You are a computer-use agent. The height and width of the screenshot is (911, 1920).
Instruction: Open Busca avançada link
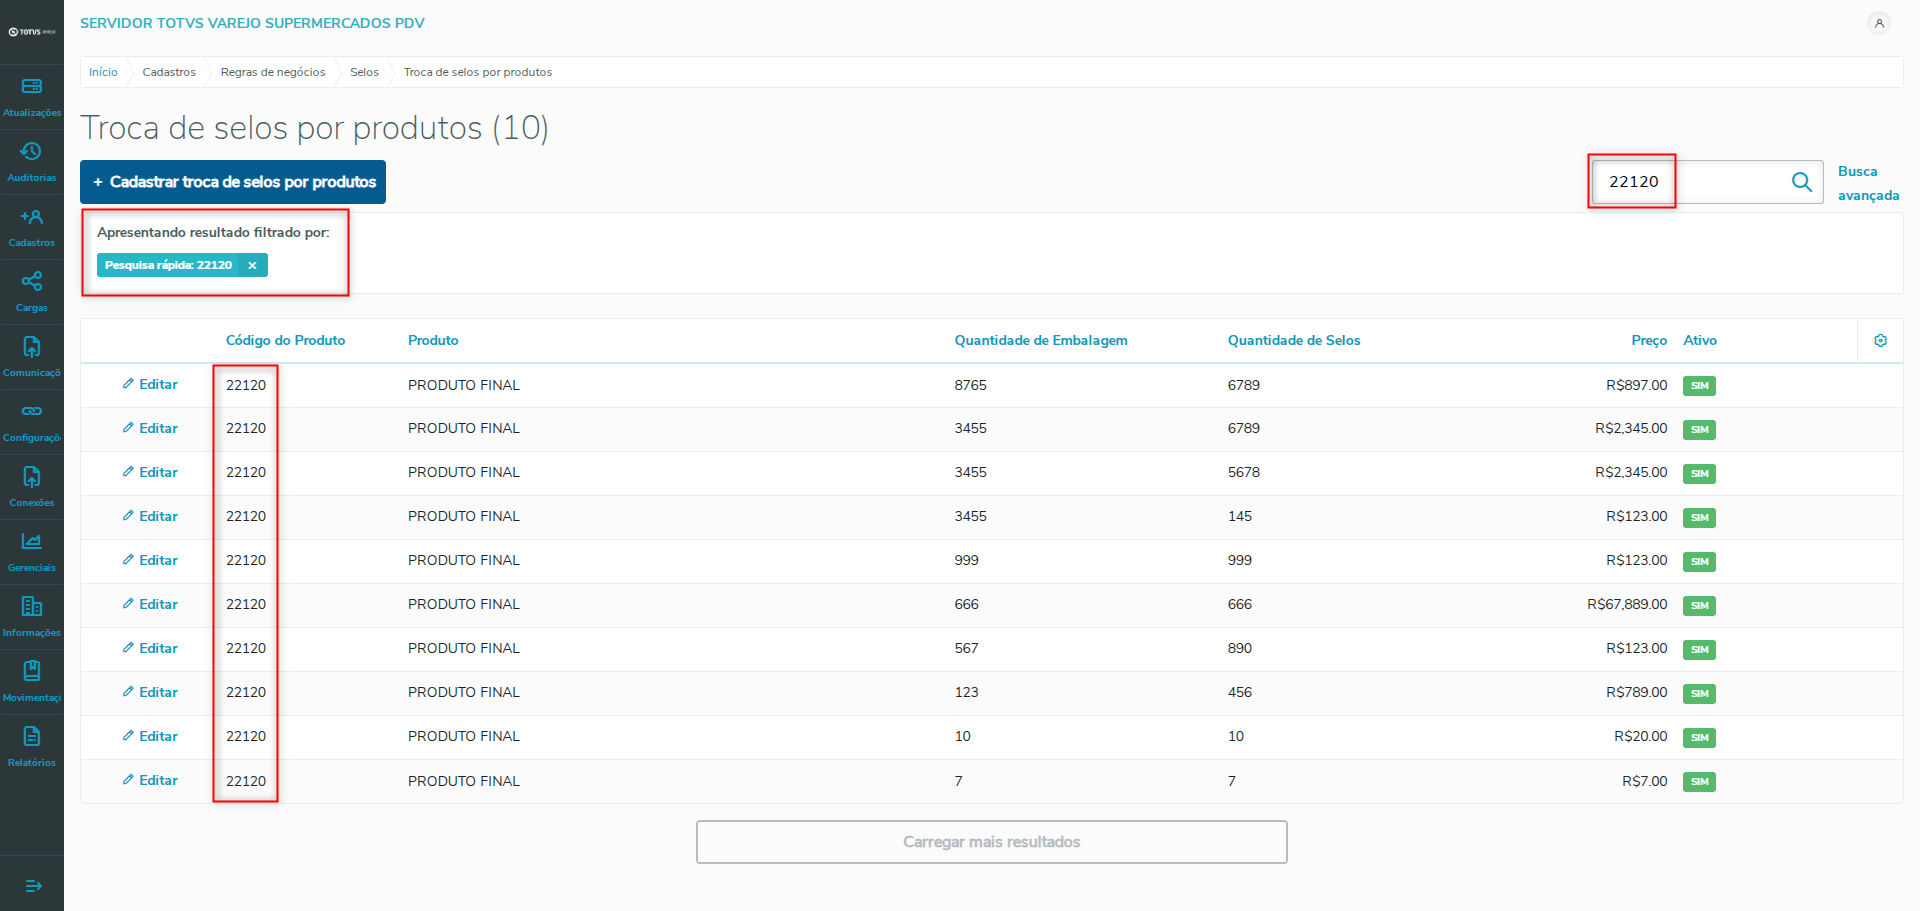1867,183
